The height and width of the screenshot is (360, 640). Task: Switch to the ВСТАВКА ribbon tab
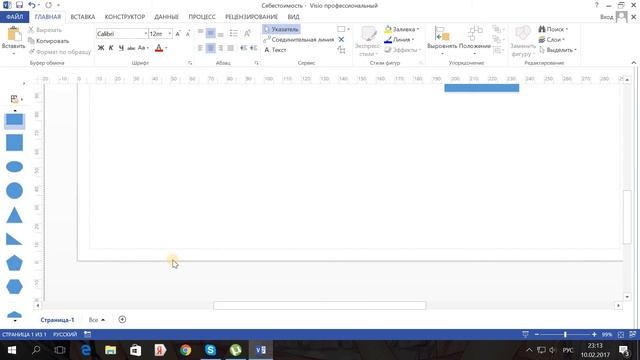[x=82, y=17]
